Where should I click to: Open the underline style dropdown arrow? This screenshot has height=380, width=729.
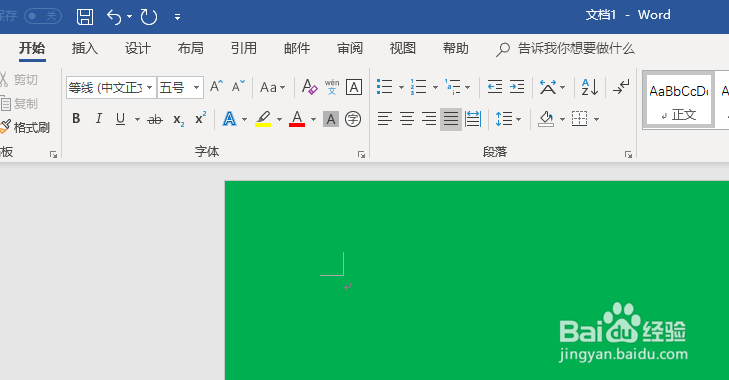click(137, 120)
